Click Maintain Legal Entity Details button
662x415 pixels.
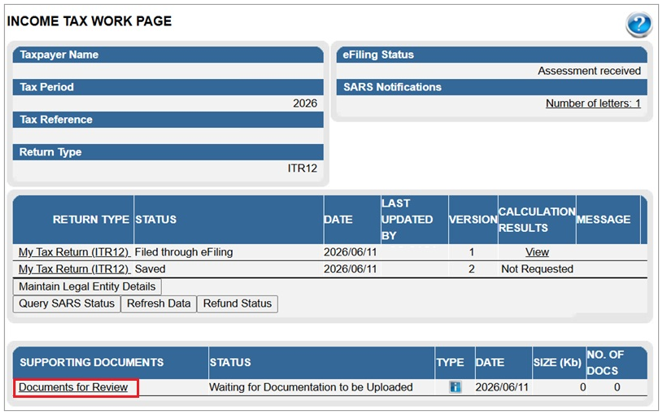(87, 287)
